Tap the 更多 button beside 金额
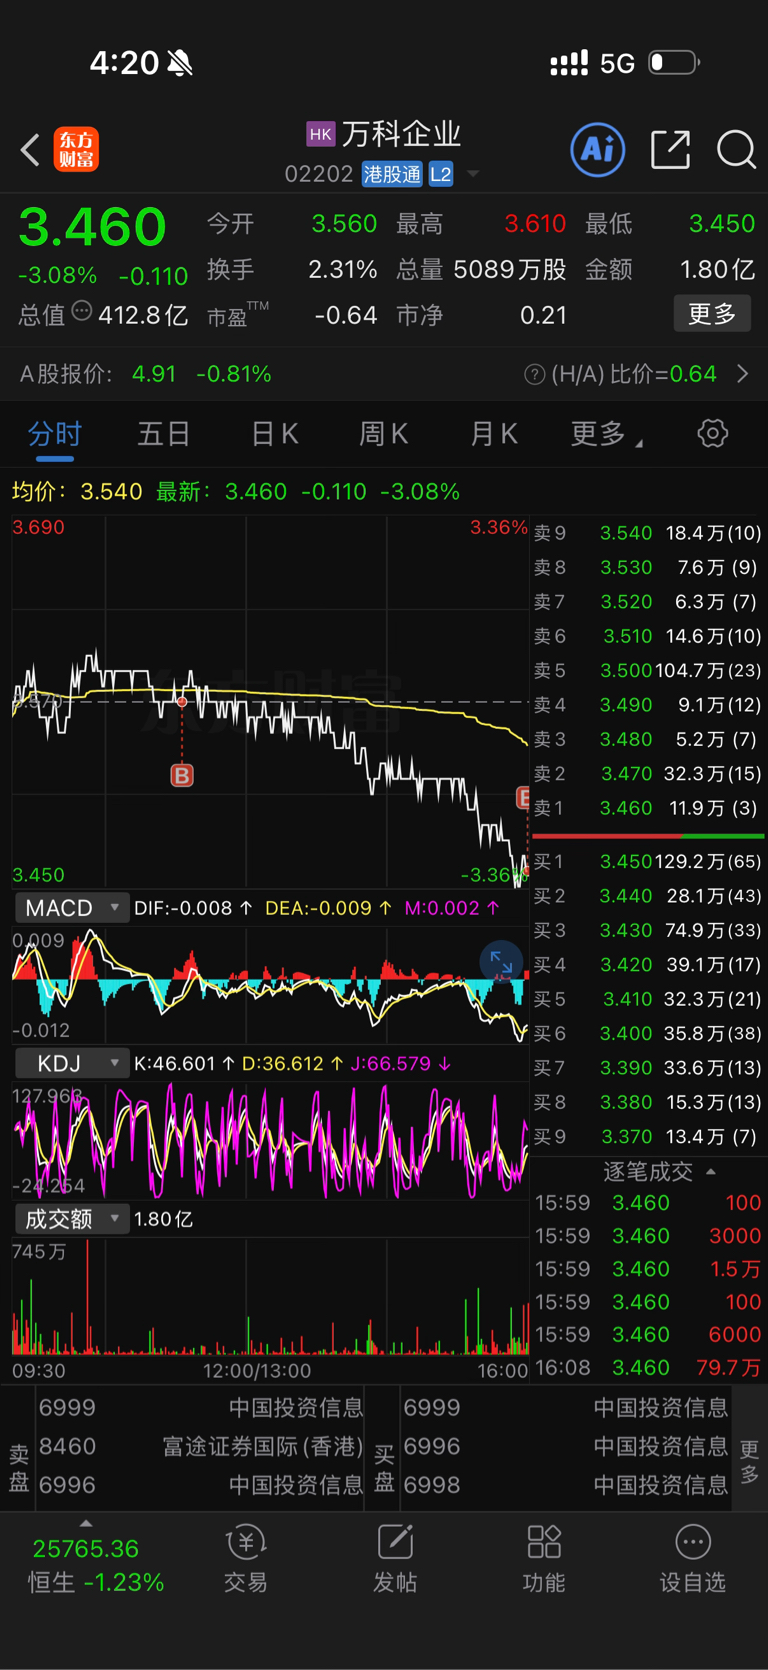This screenshot has height=1670, width=768. 712,314
